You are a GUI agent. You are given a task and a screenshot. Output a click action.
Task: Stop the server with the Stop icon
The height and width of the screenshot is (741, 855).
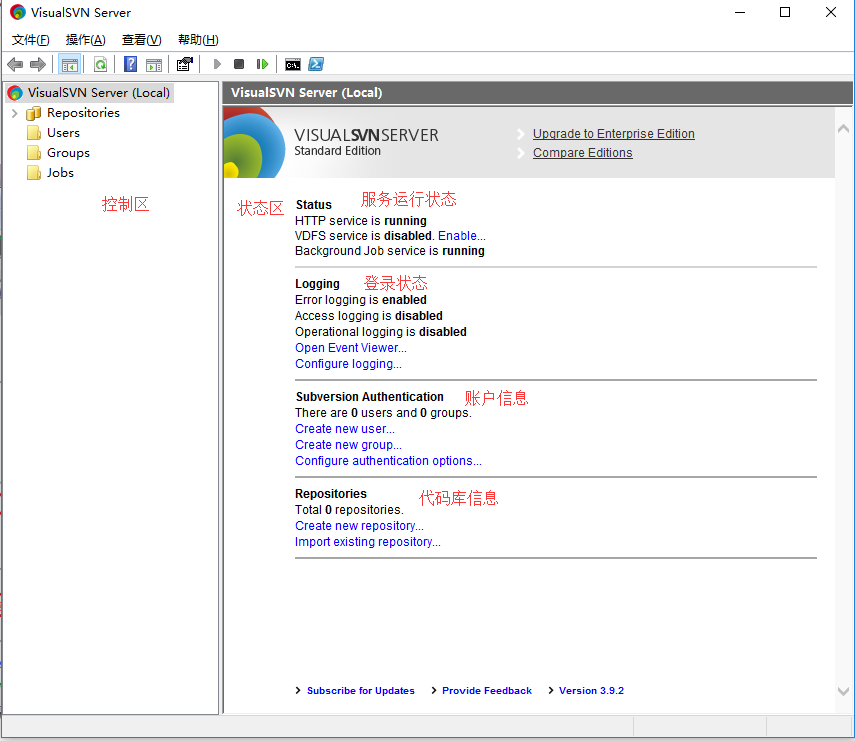coord(239,64)
